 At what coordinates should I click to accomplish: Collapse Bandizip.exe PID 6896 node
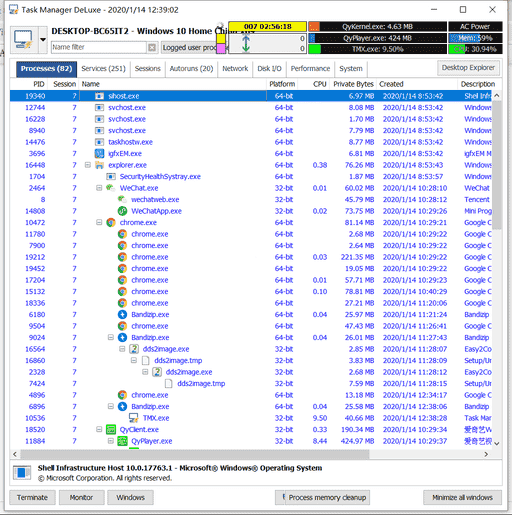(x=111, y=406)
